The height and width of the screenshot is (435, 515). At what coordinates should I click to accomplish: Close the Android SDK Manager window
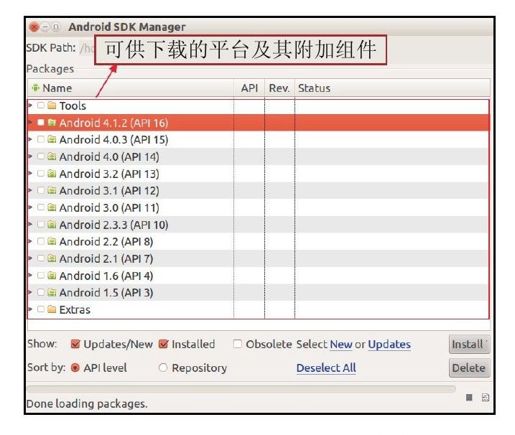coord(34,27)
